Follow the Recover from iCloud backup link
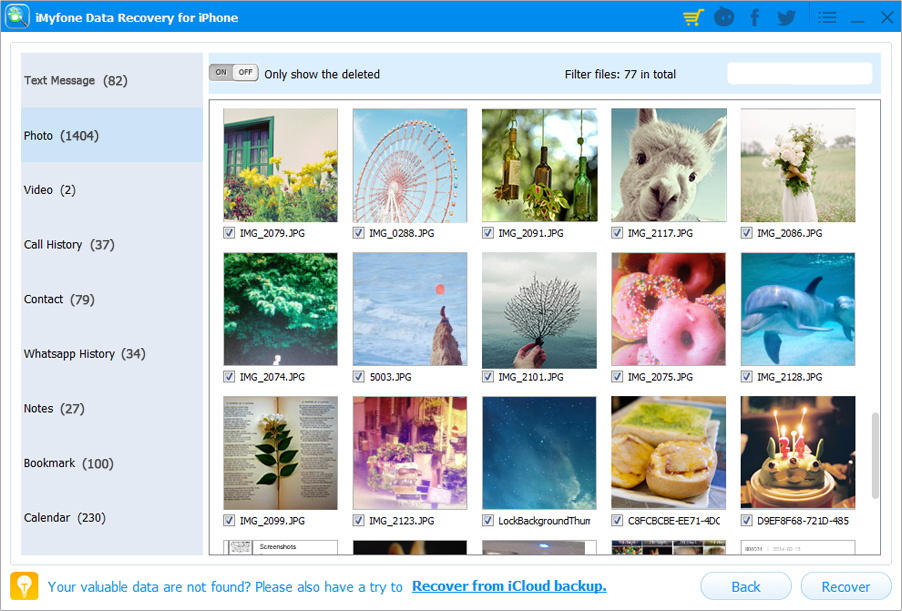902x611 pixels. [509, 586]
